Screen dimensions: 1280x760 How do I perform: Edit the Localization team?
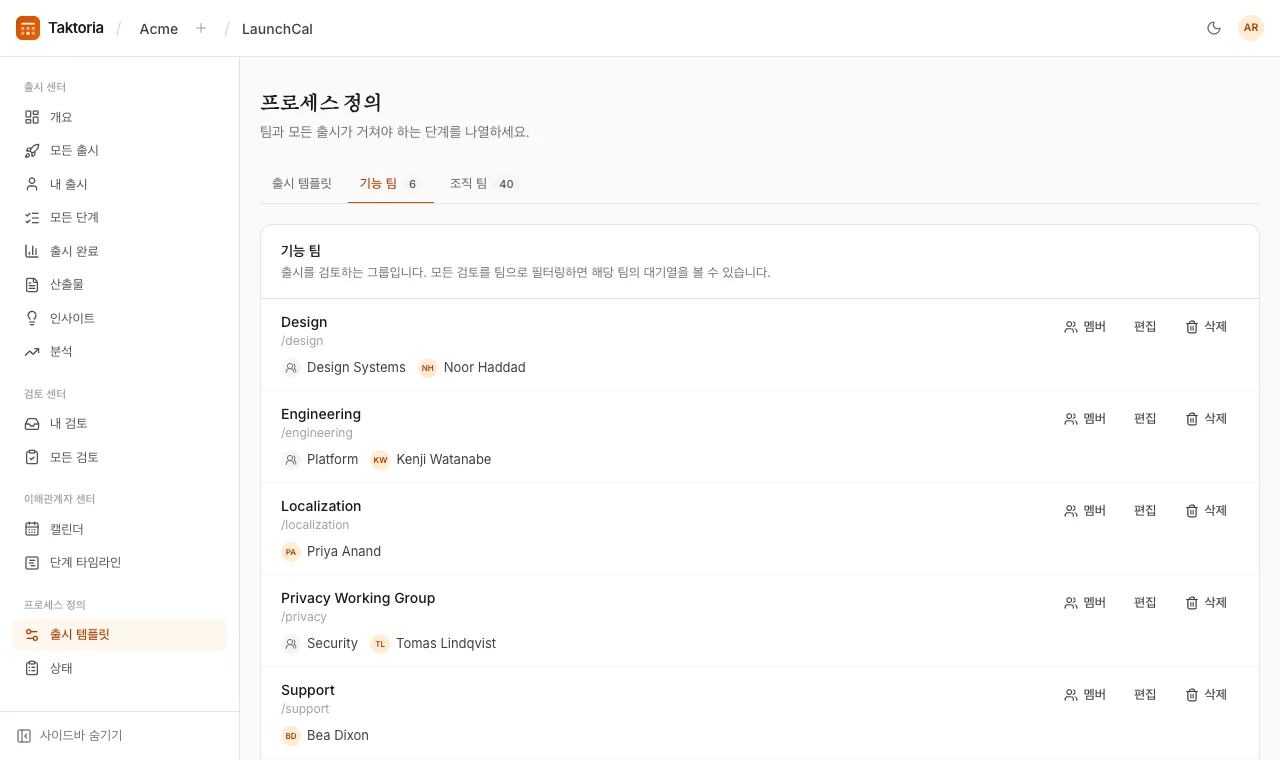tap(1145, 510)
